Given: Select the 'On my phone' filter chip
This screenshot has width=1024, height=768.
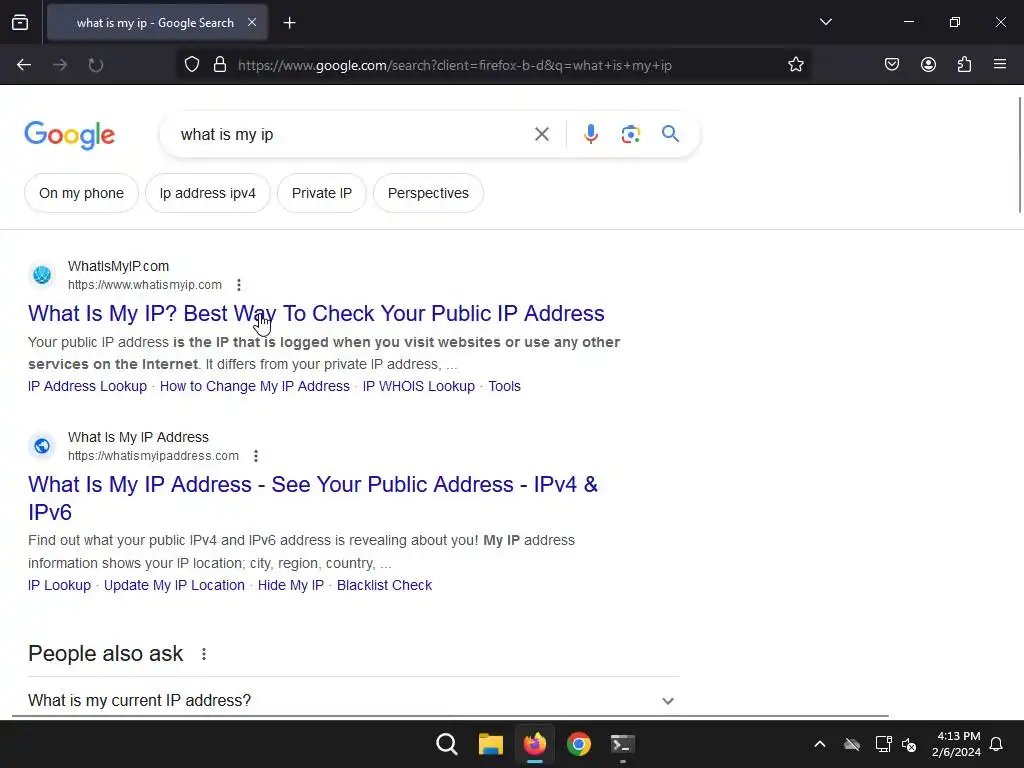Looking at the screenshot, I should tap(82, 193).
